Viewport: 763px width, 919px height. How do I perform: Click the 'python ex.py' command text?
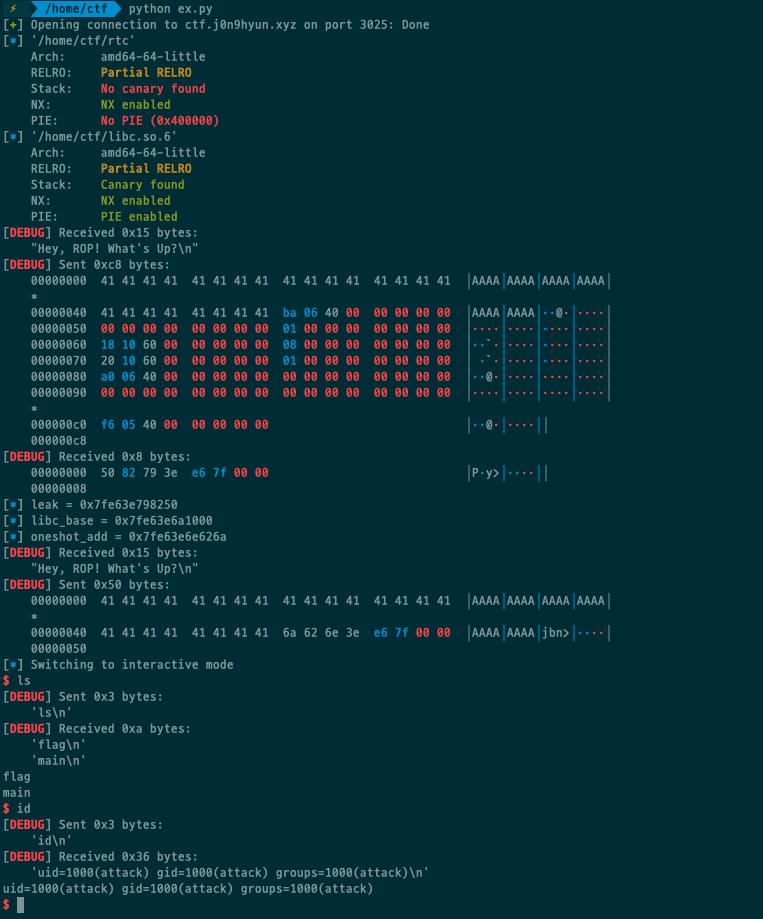pos(171,9)
